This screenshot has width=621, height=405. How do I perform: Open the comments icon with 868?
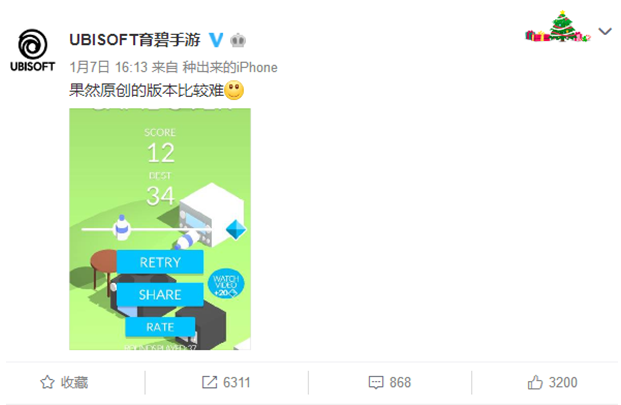point(390,382)
